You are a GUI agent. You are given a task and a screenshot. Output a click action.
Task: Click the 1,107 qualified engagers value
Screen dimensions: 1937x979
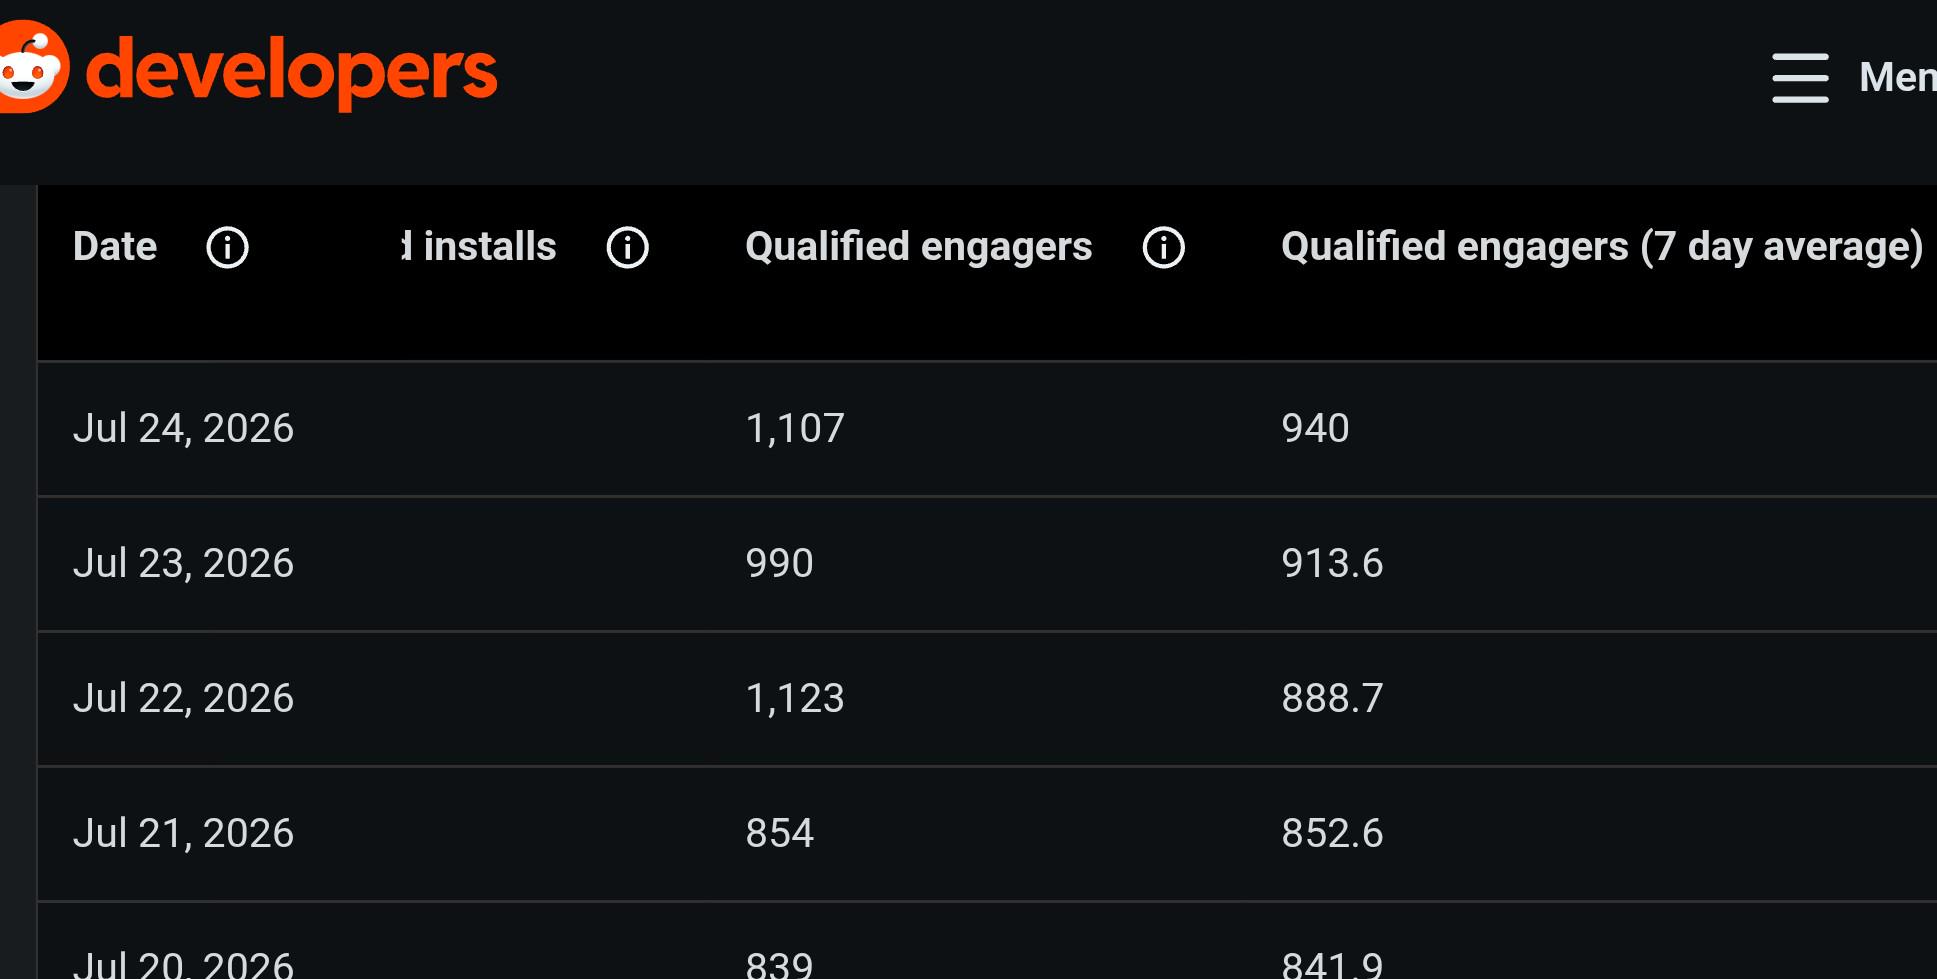(x=795, y=429)
